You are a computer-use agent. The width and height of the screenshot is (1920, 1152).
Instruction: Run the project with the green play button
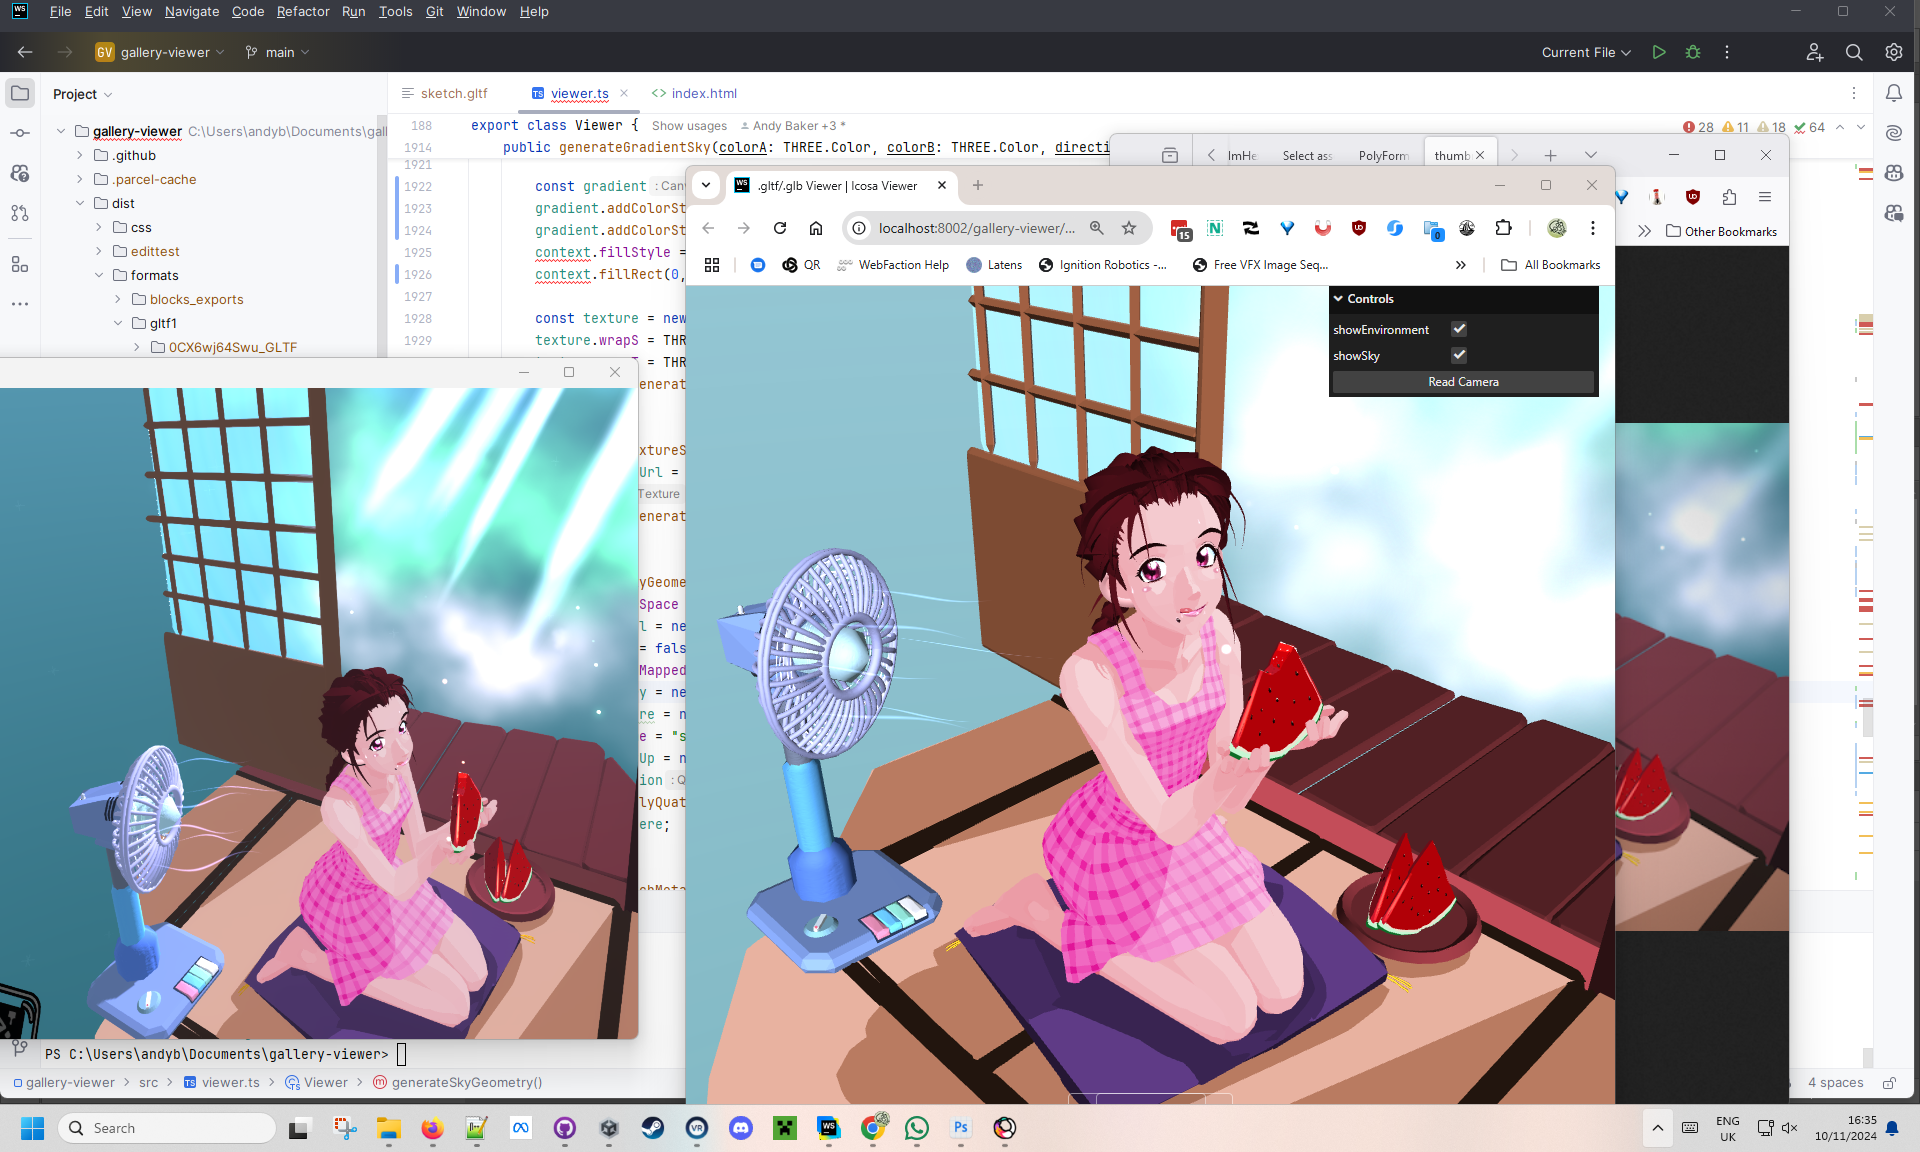(1659, 52)
